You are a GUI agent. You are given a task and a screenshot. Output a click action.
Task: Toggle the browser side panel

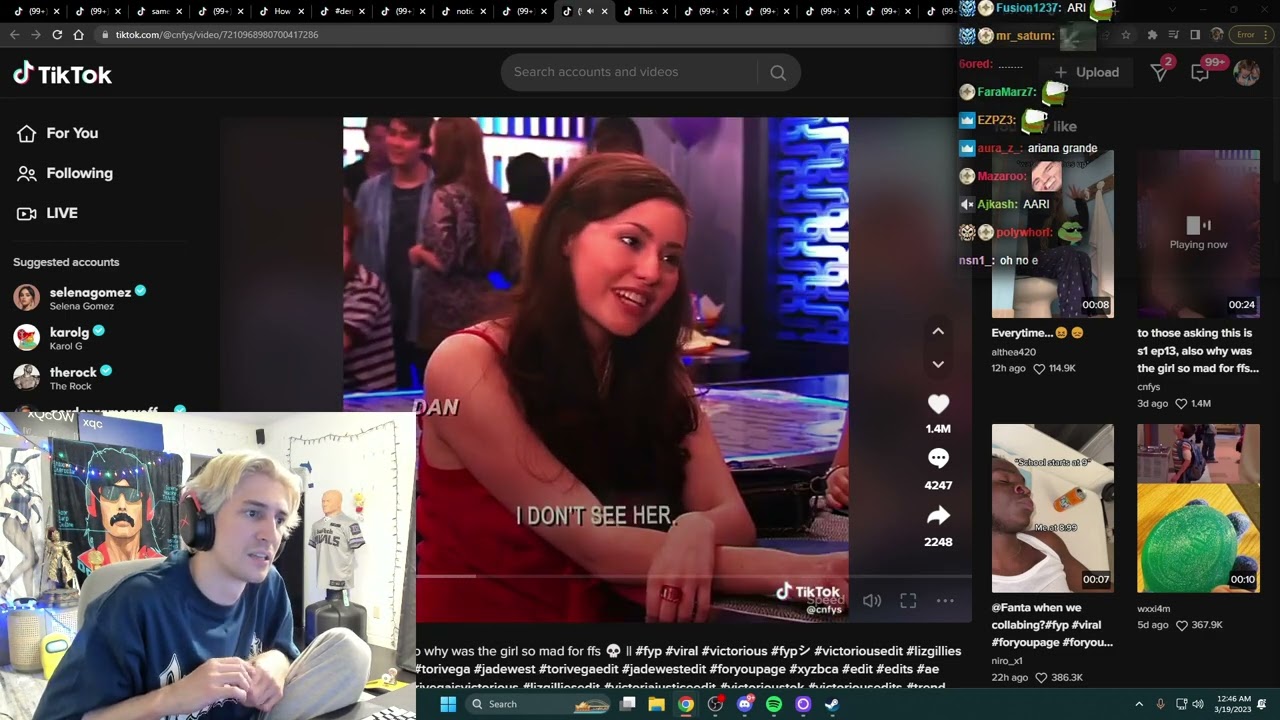pyautogui.click(x=1194, y=34)
